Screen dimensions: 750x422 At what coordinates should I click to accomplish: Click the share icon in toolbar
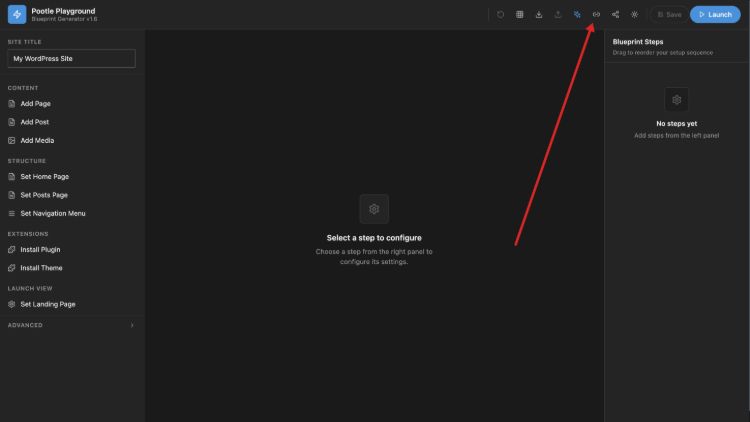[615, 14]
